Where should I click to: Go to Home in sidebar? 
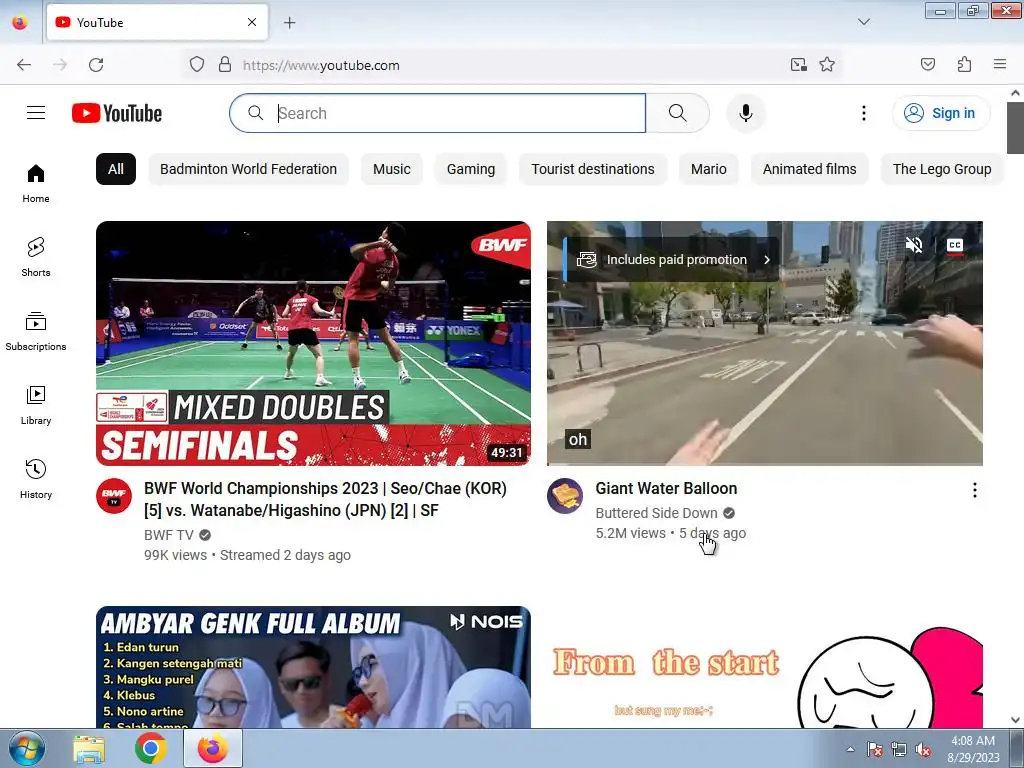click(36, 184)
